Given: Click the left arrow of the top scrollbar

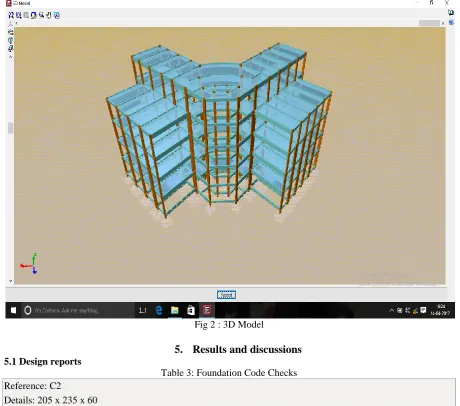Looking at the screenshot, I should (17, 23).
